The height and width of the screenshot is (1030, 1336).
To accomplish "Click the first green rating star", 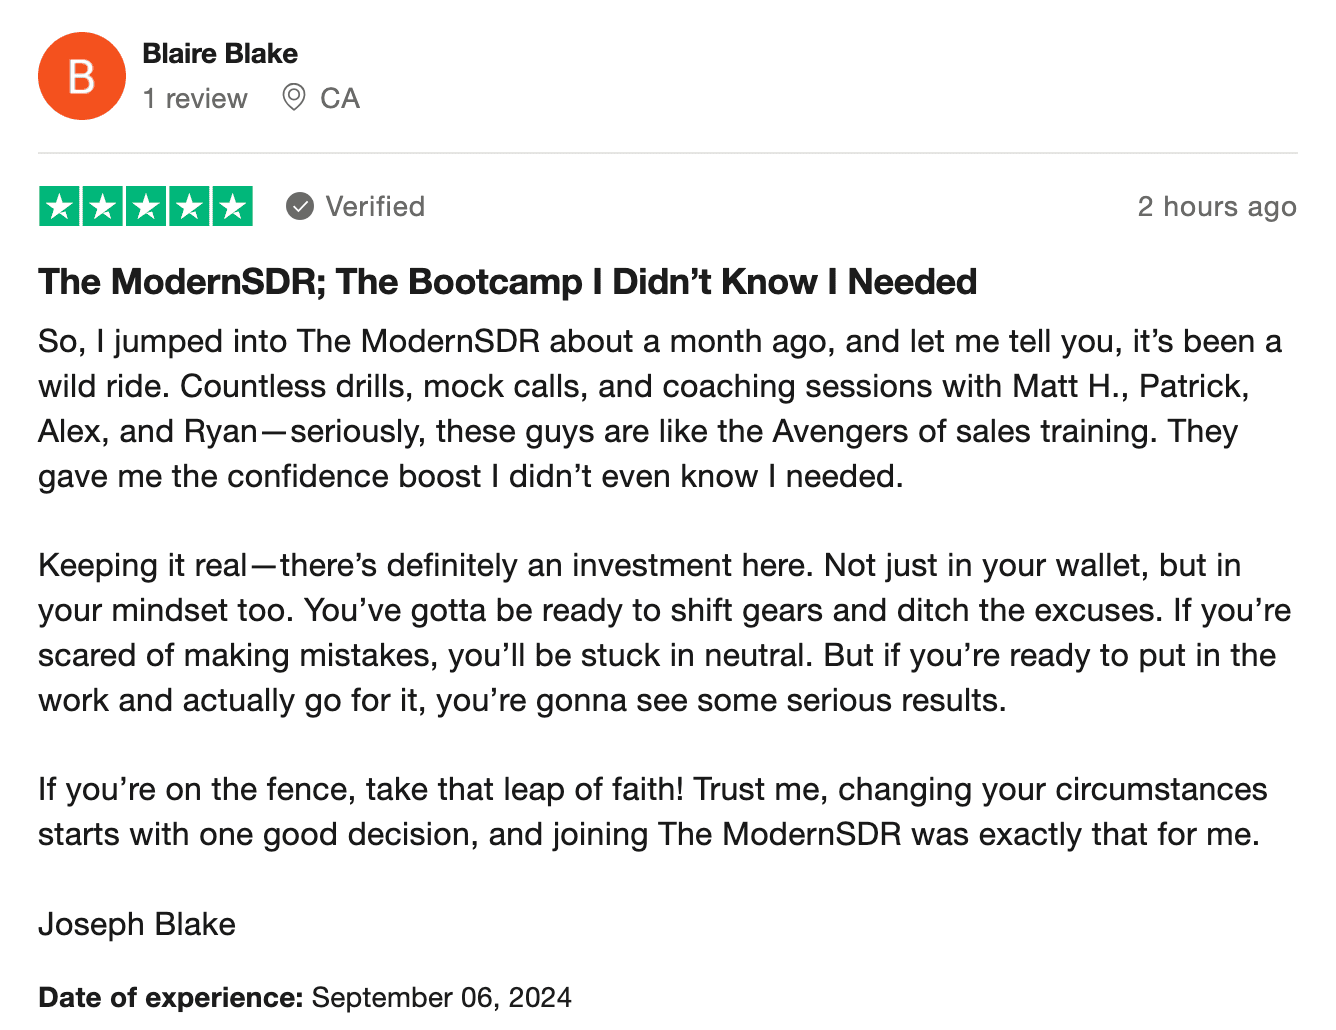I will pos(60,207).
